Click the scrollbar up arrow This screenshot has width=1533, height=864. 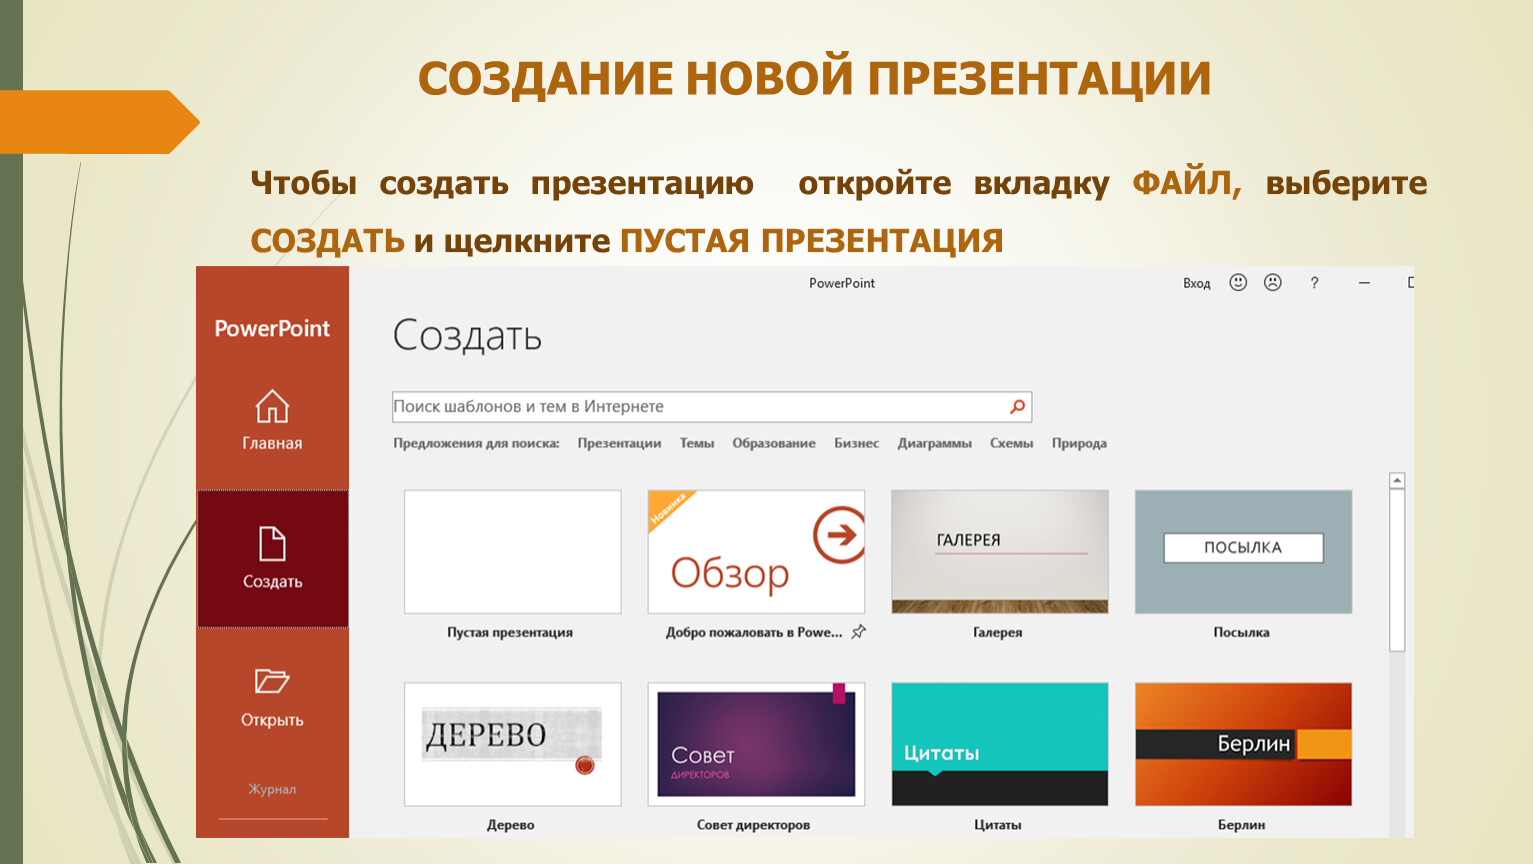point(1397,481)
